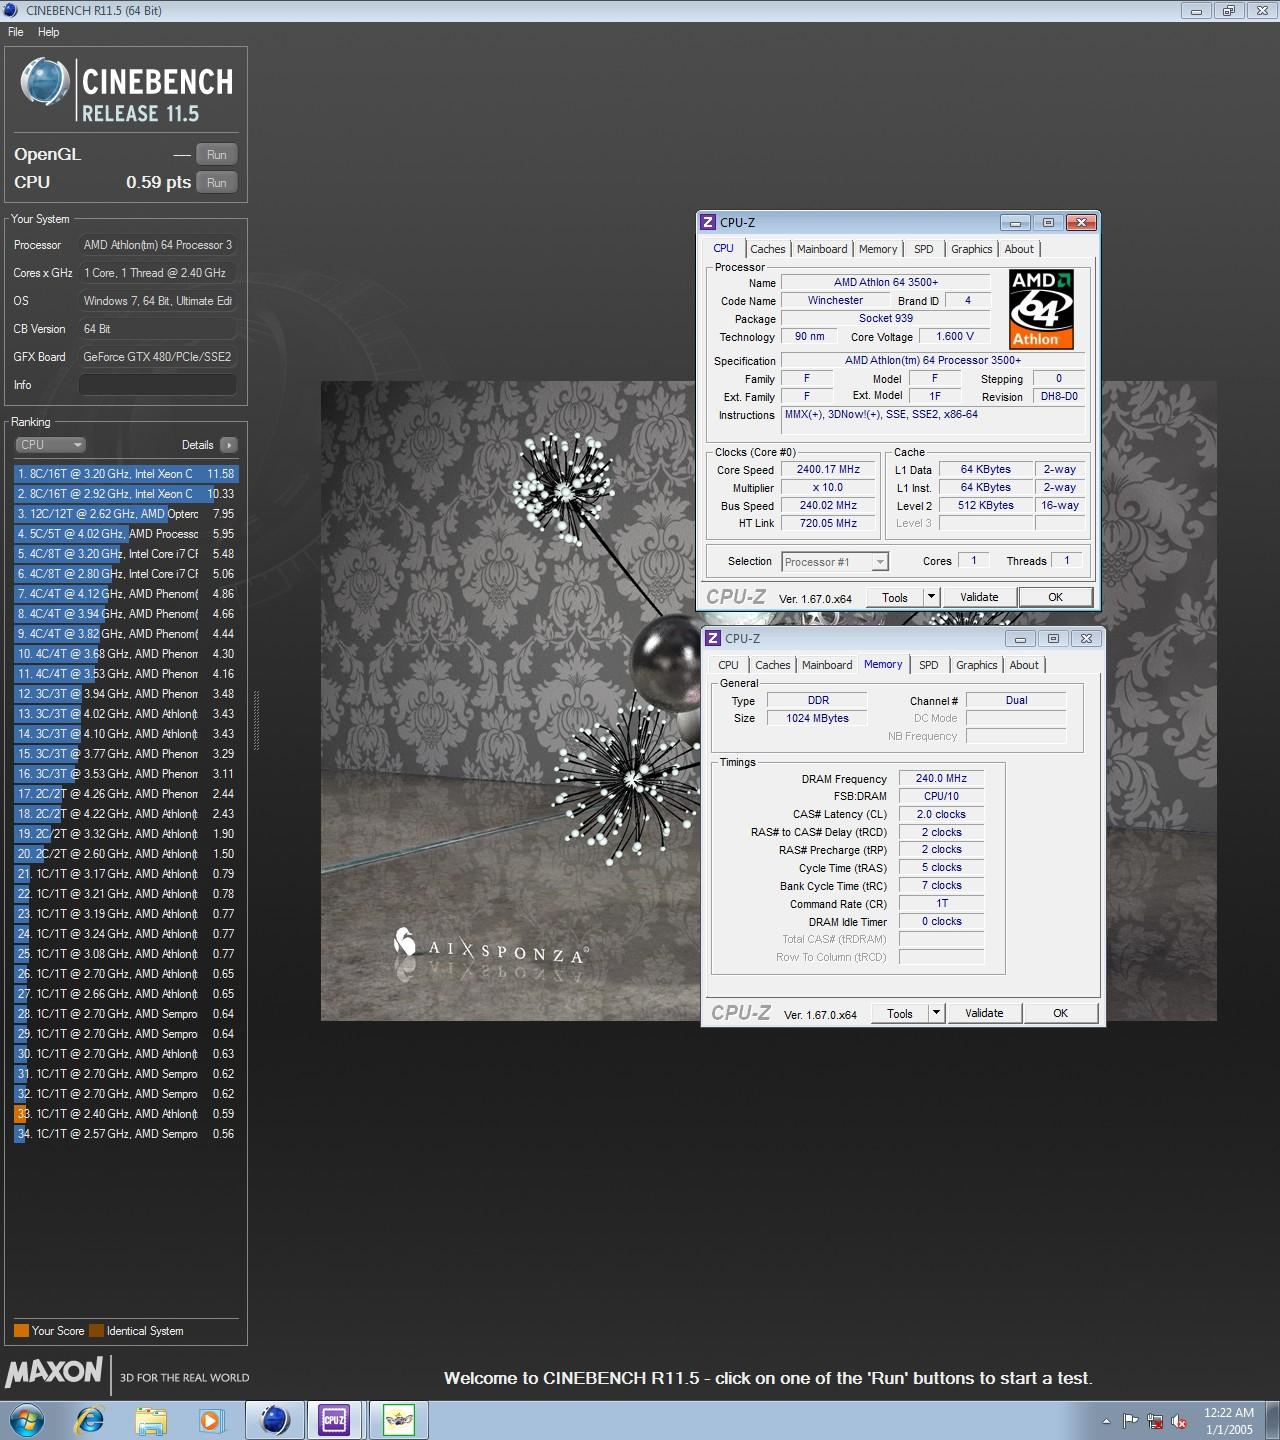Switch to Caches tab in lower CPU-Z window
Screen dimensions: 1280x1440
point(773,665)
